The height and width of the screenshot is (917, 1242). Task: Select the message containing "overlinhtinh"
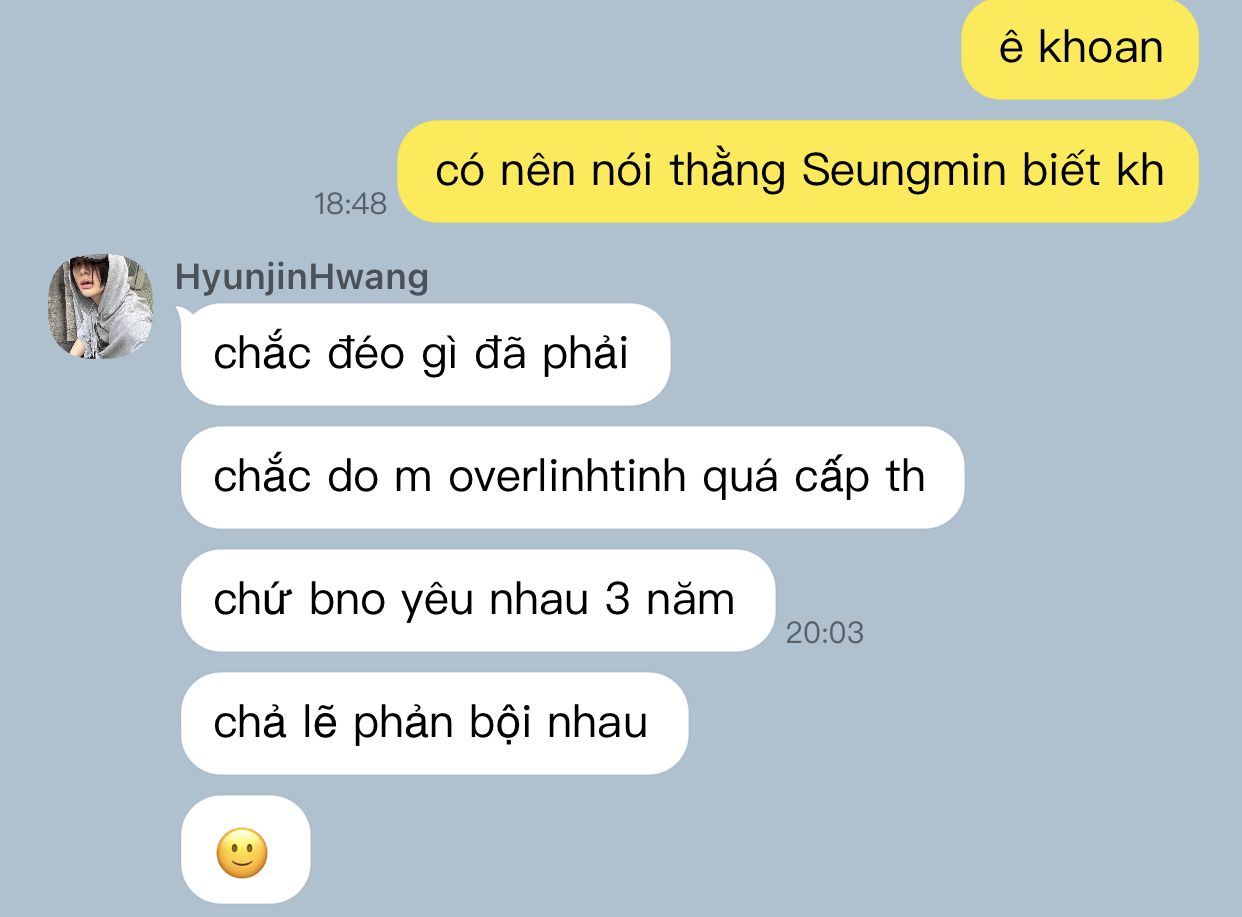572,477
